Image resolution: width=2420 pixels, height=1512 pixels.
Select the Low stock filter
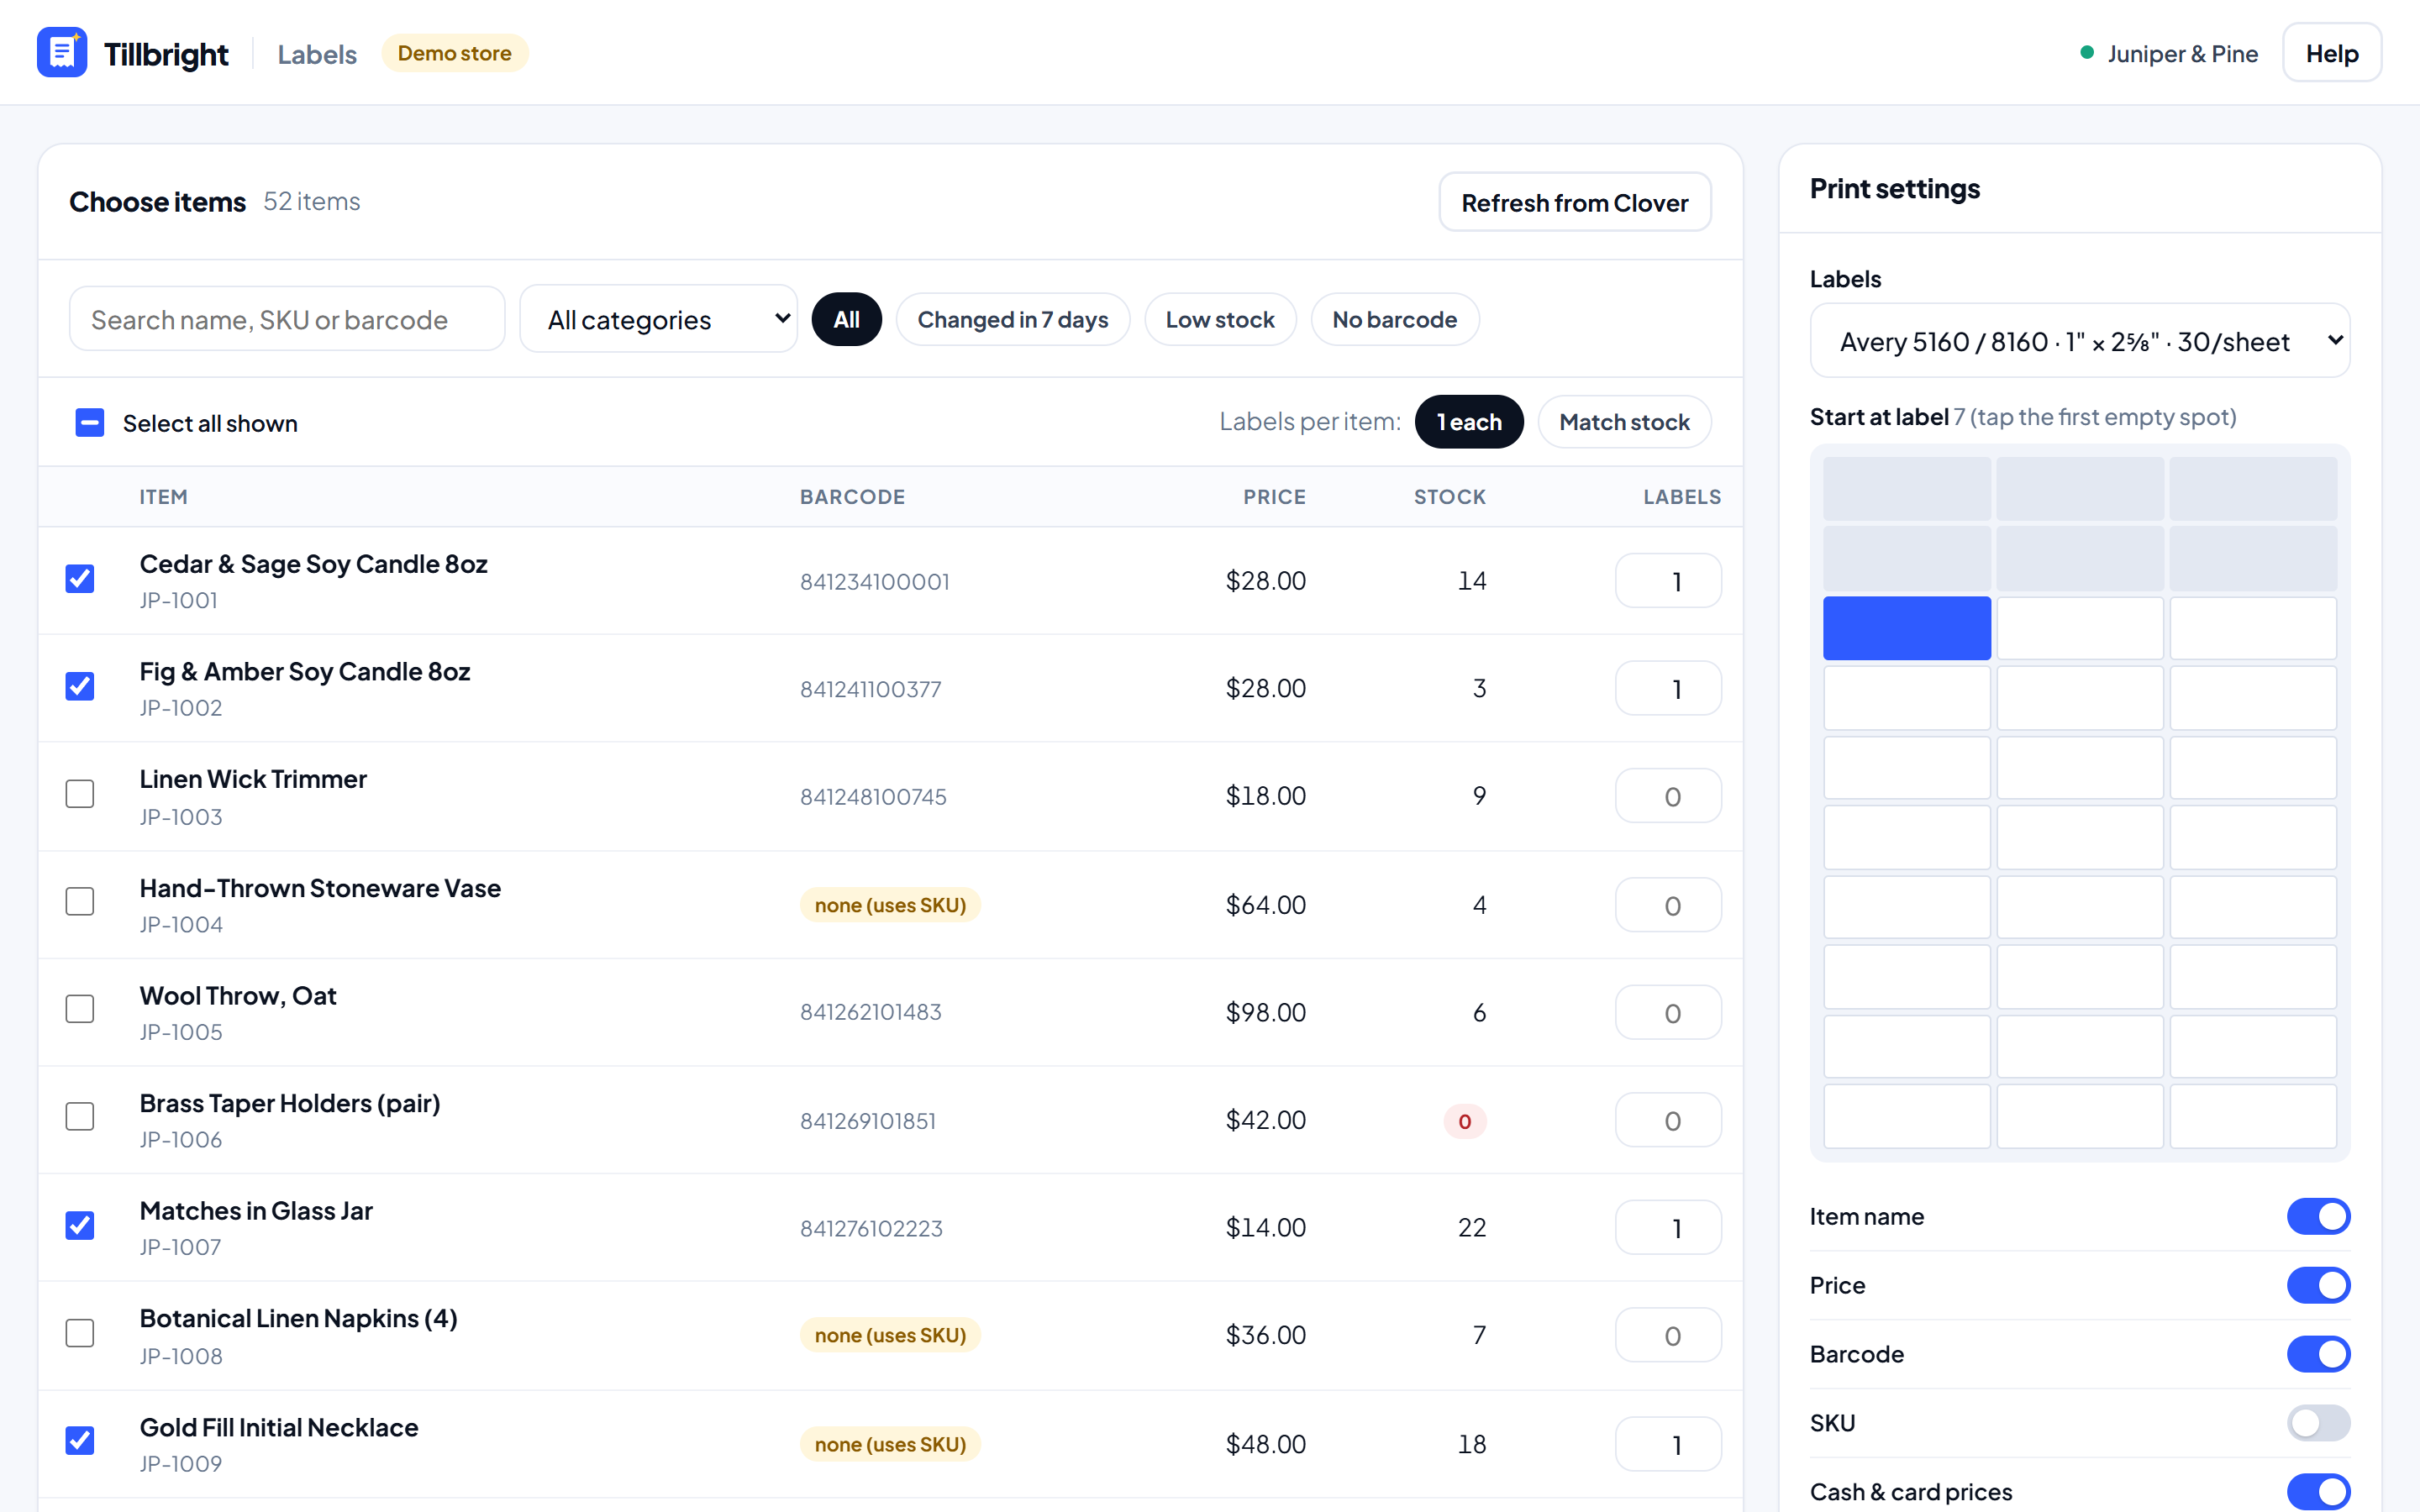[1220, 320]
